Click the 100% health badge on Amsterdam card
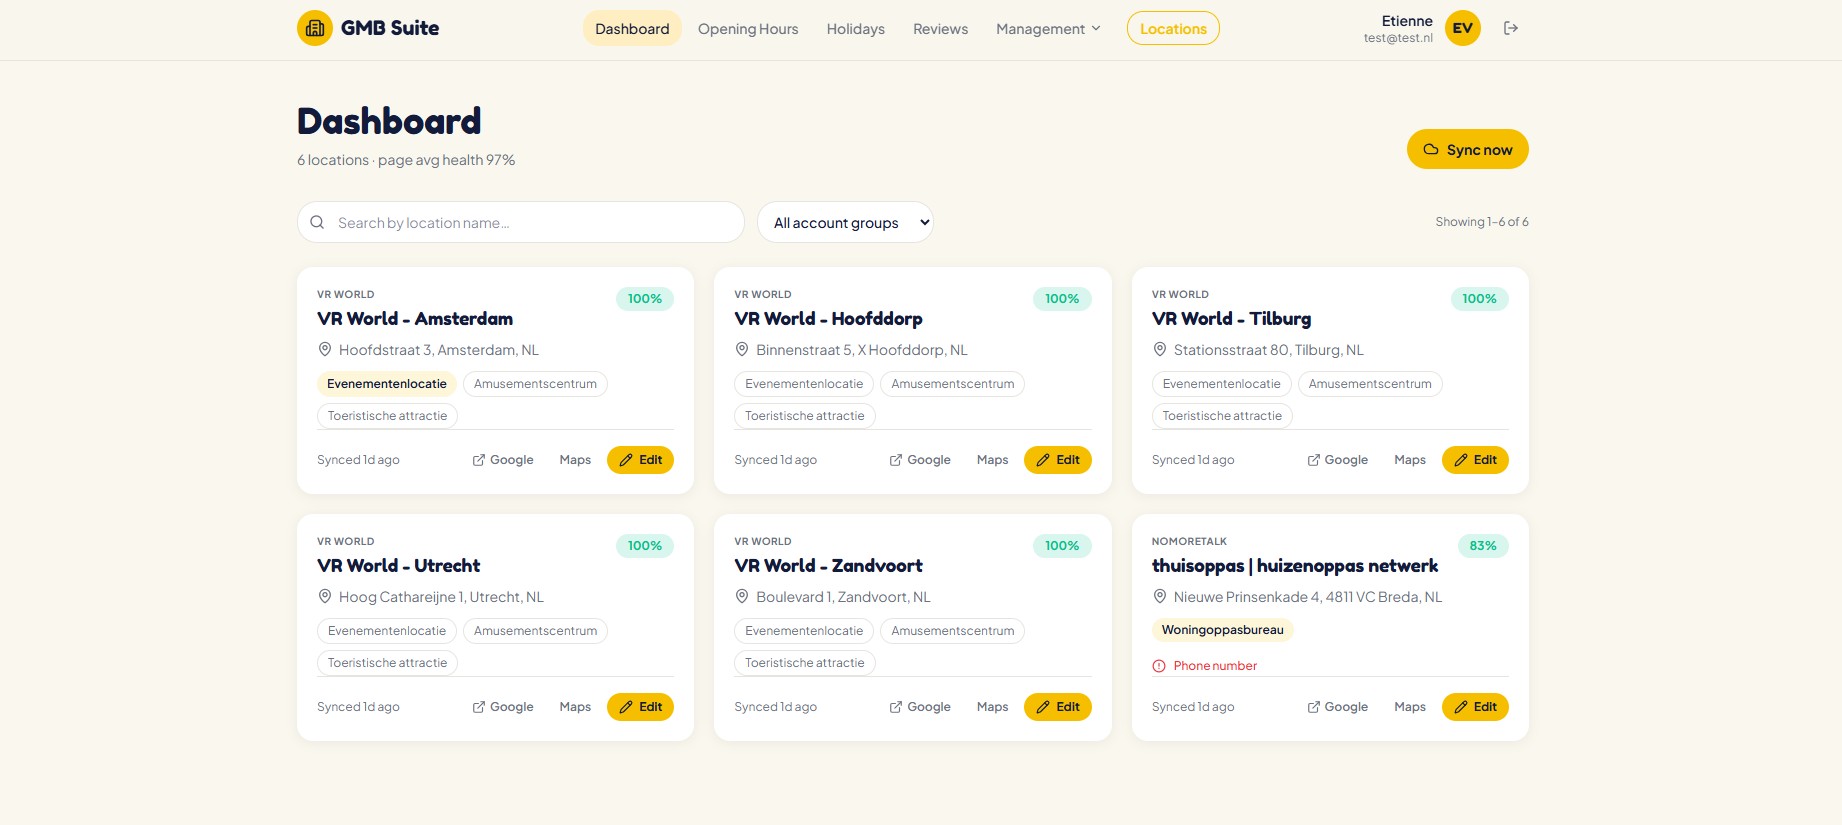 (x=645, y=299)
